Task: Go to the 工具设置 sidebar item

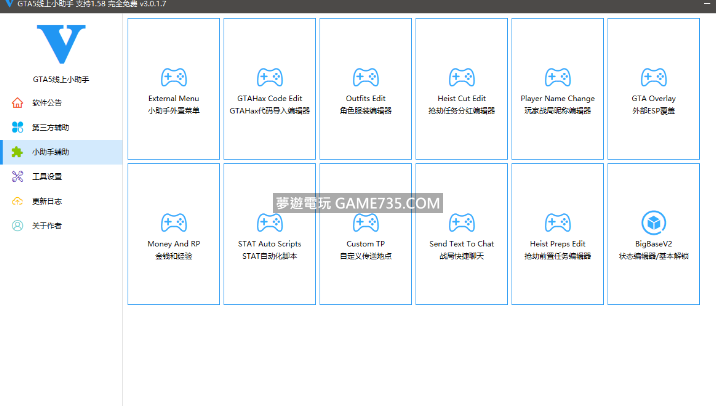Action: pyautogui.click(x=61, y=176)
